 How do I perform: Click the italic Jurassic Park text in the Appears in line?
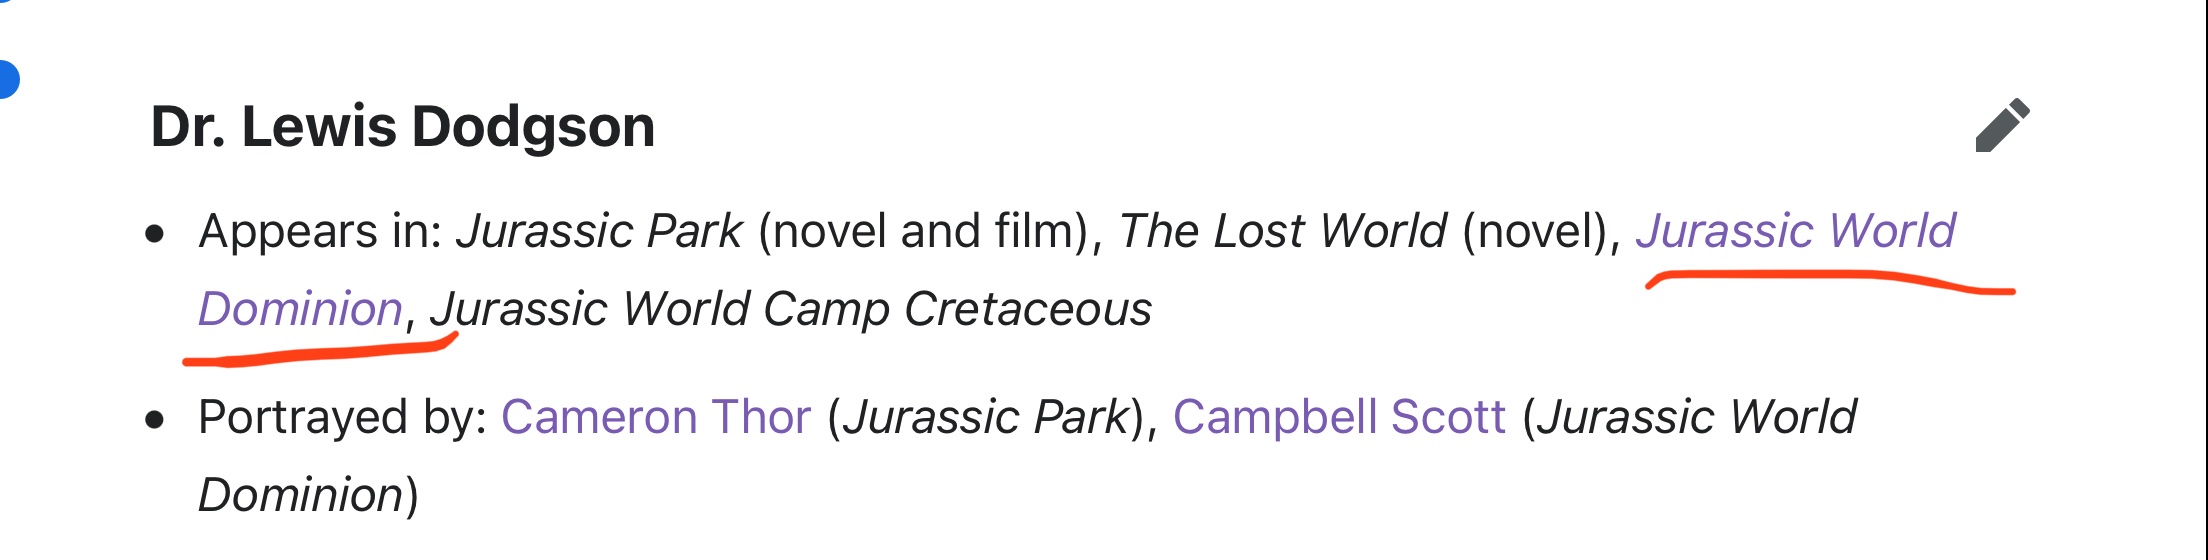(x=600, y=231)
